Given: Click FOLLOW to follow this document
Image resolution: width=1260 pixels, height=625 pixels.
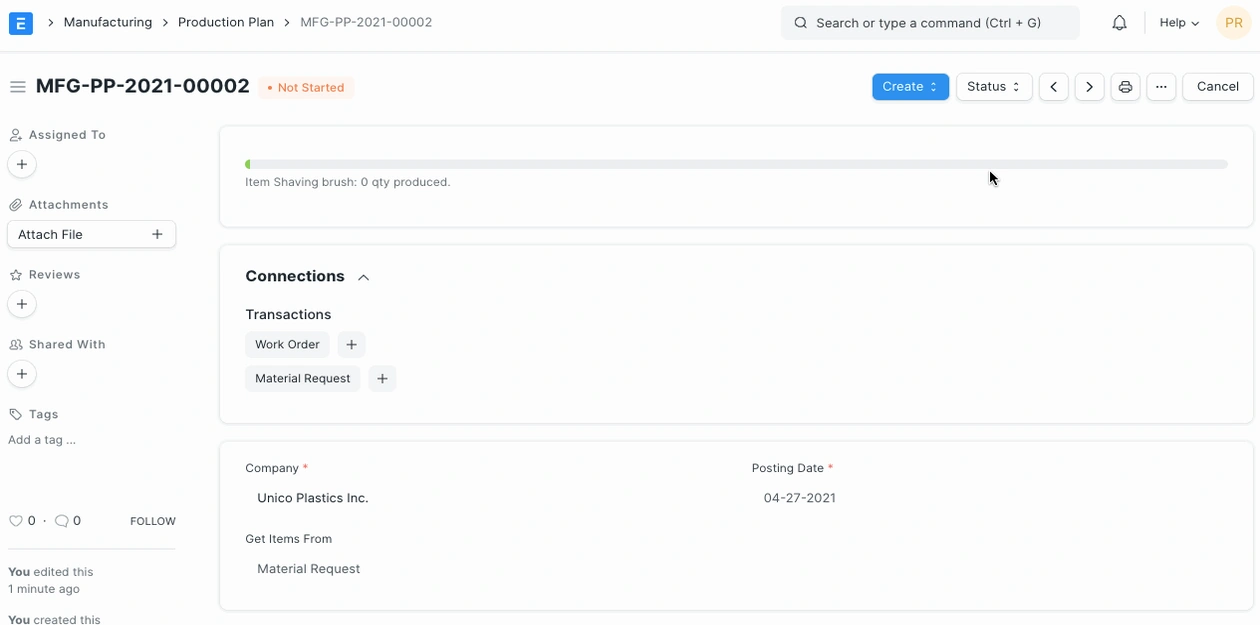Looking at the screenshot, I should tap(152, 521).
